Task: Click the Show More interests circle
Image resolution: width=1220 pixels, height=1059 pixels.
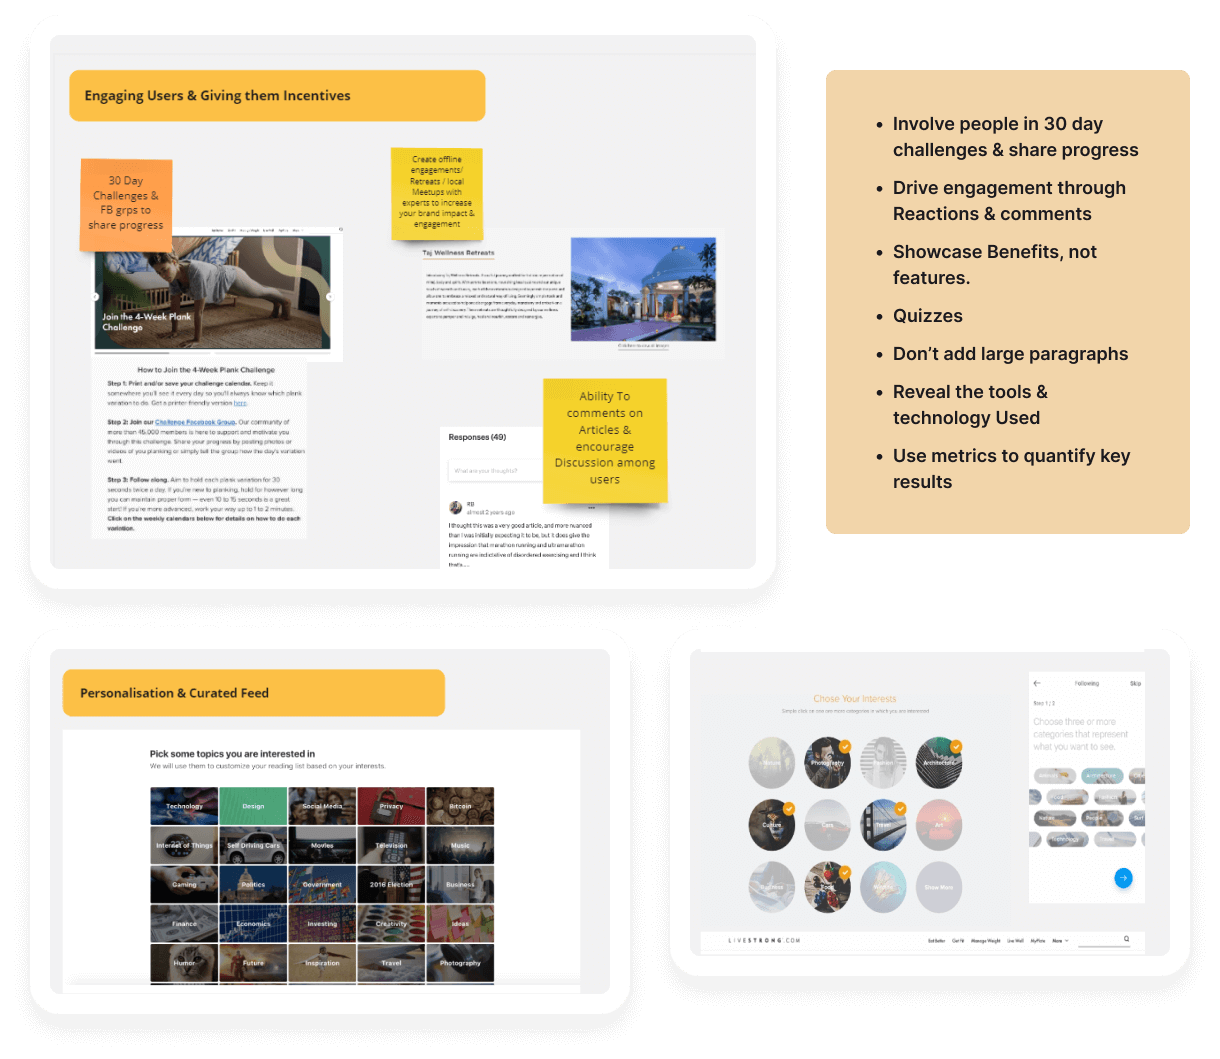Action: [x=938, y=886]
